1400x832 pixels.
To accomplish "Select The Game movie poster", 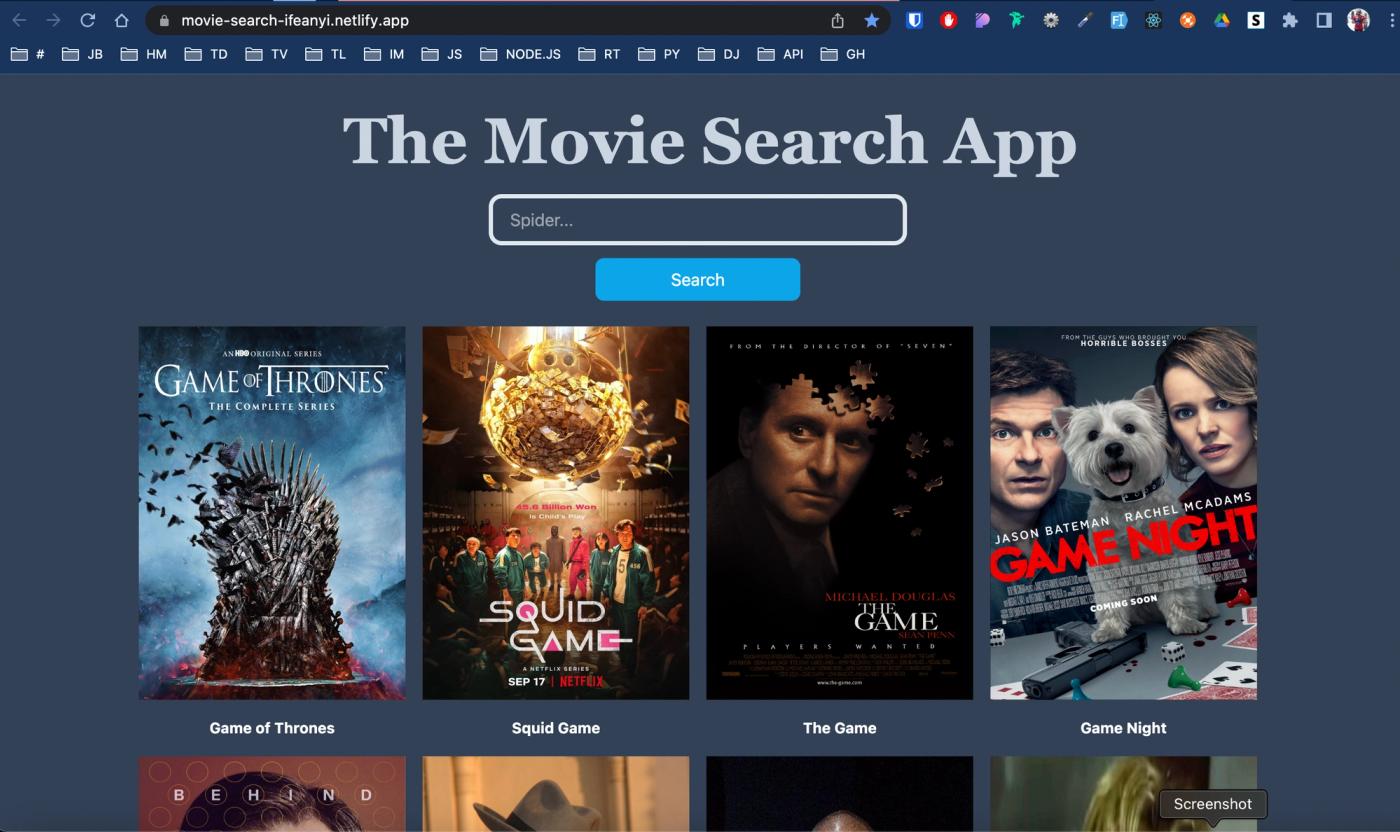I will tap(840, 513).
